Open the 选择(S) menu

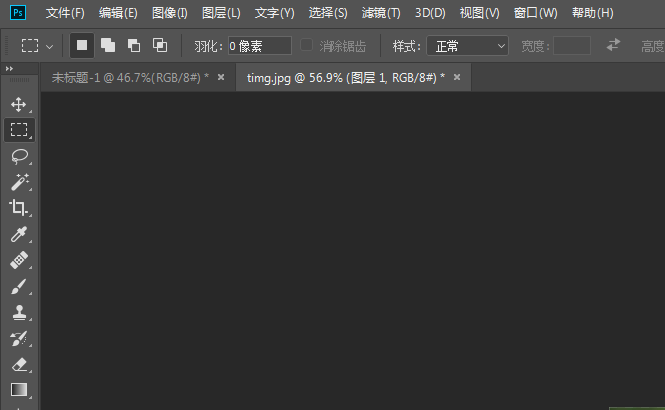(x=328, y=13)
